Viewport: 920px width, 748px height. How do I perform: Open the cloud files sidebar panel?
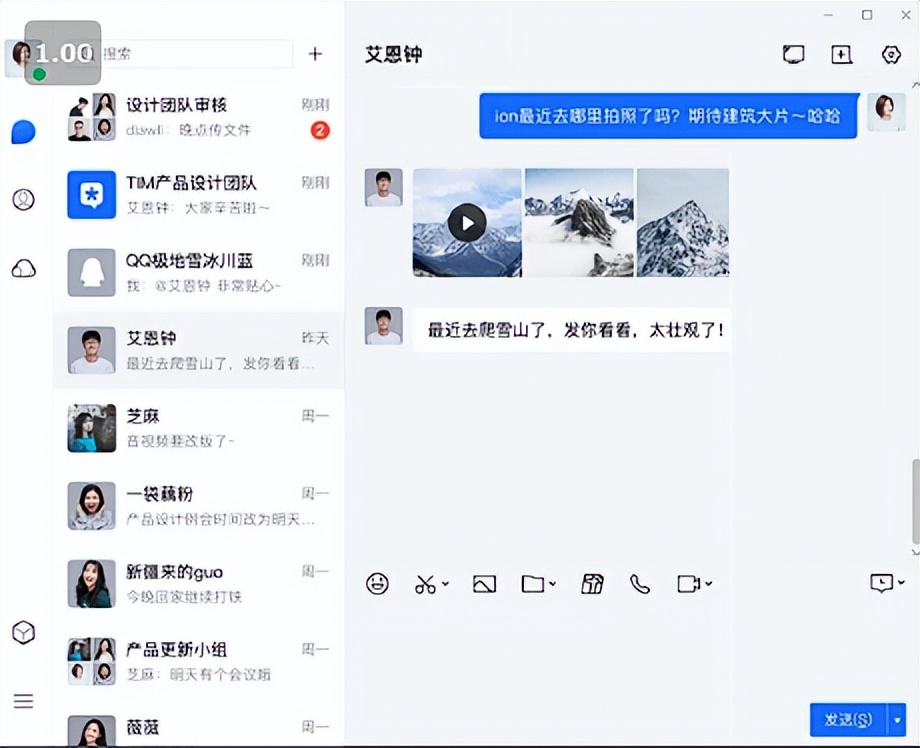point(23,267)
